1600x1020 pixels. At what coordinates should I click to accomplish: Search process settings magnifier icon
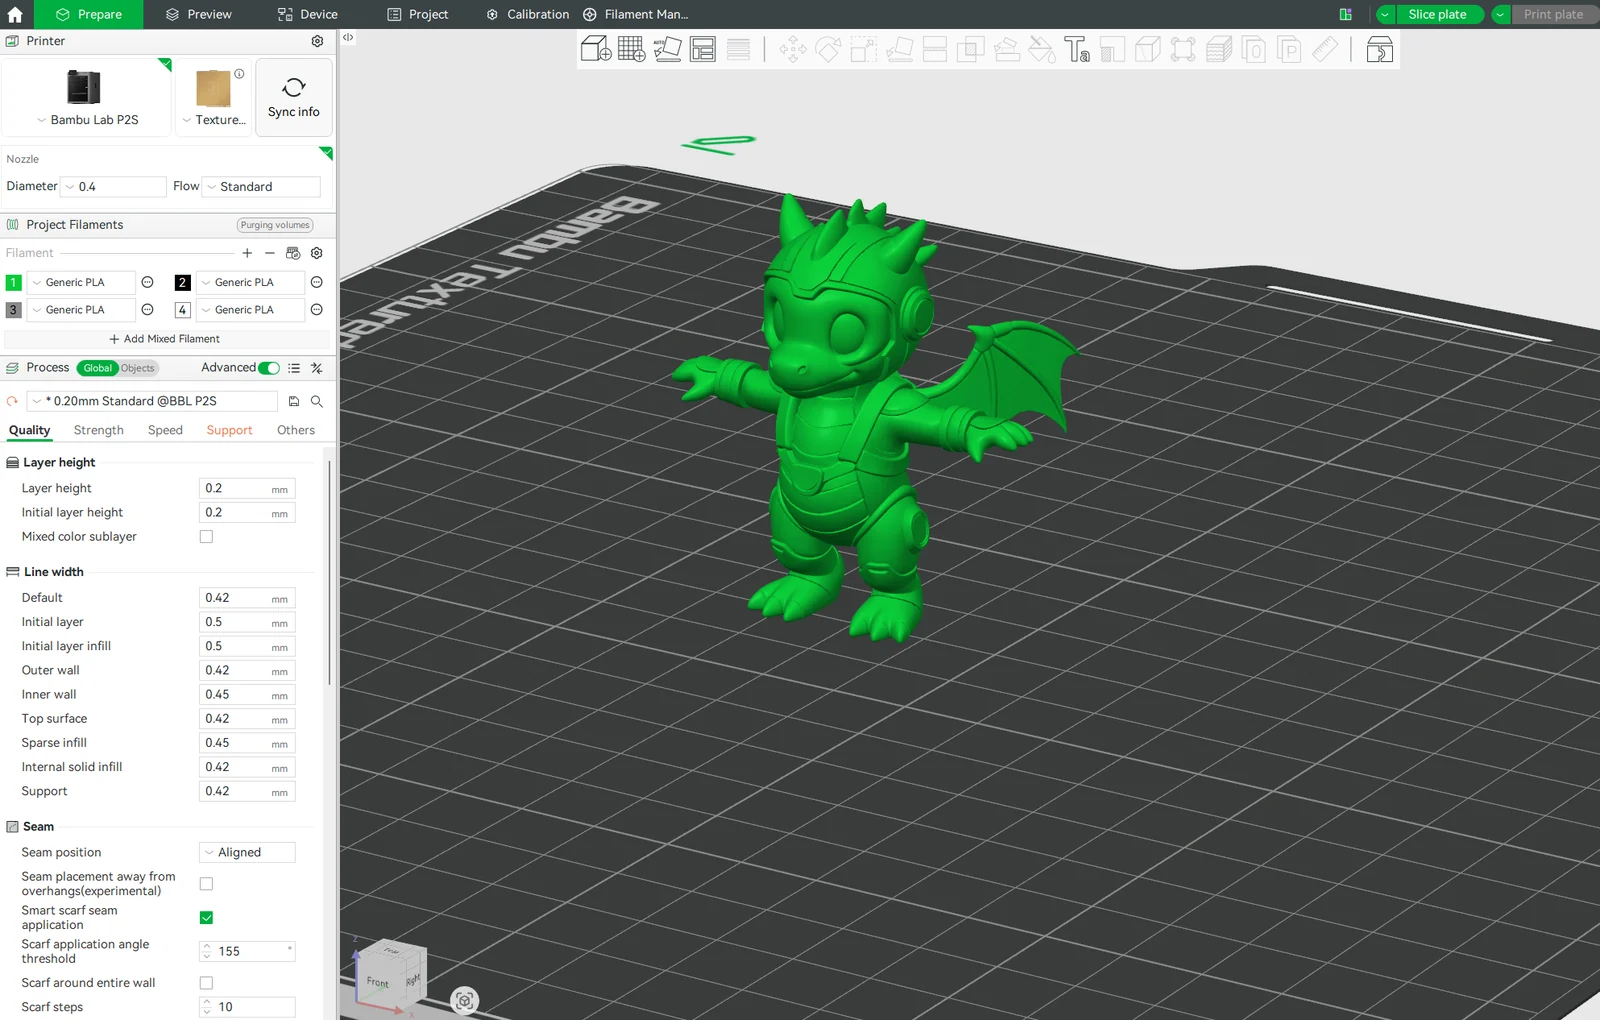317,401
